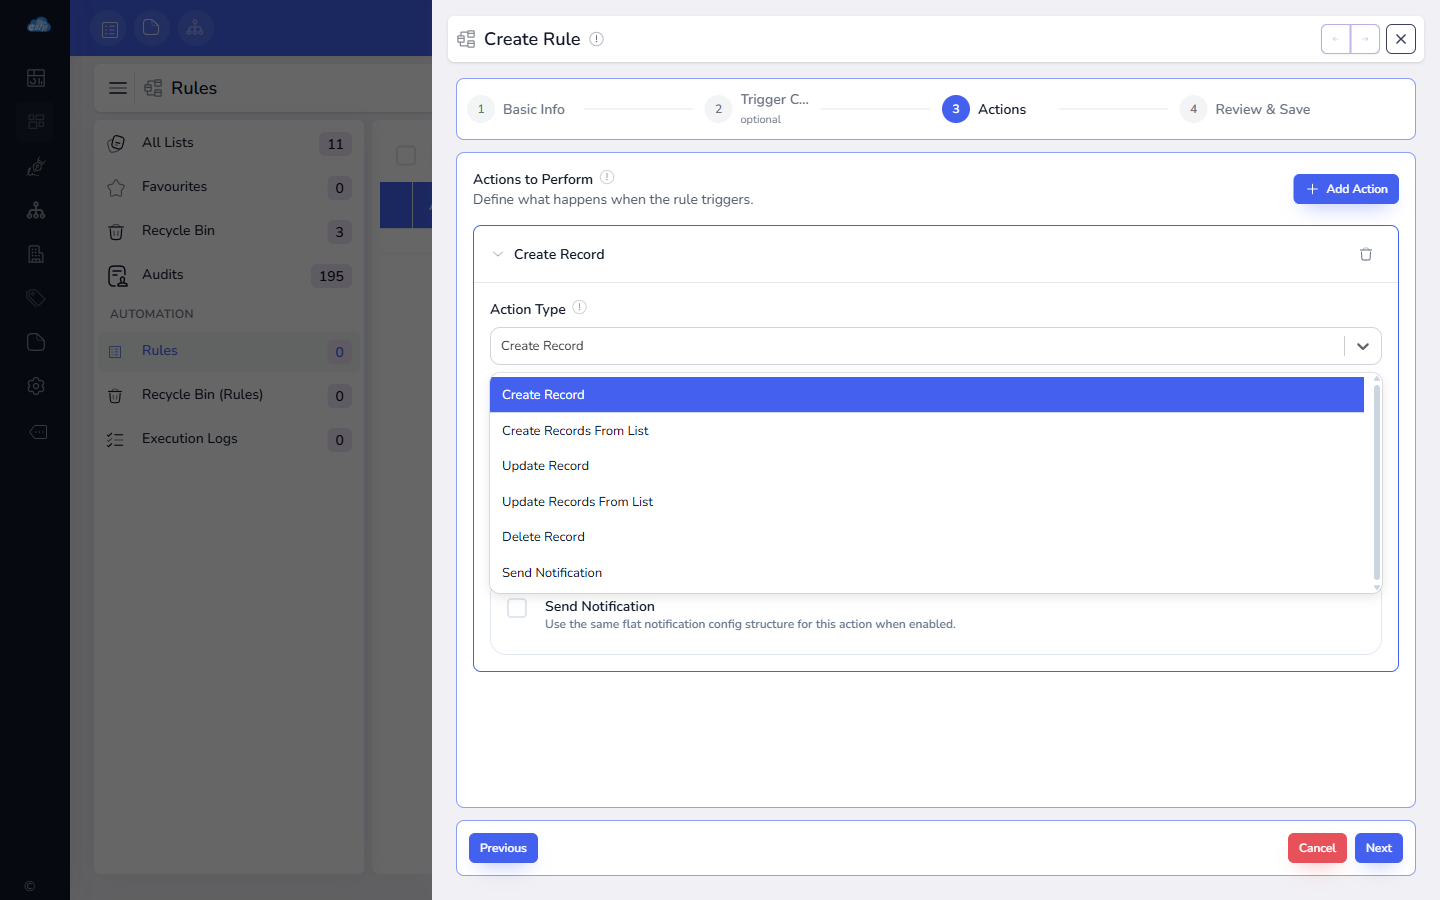Image resolution: width=1440 pixels, height=900 pixels.
Task: Click info icon next to Actions to Perform
Action: pos(607,177)
